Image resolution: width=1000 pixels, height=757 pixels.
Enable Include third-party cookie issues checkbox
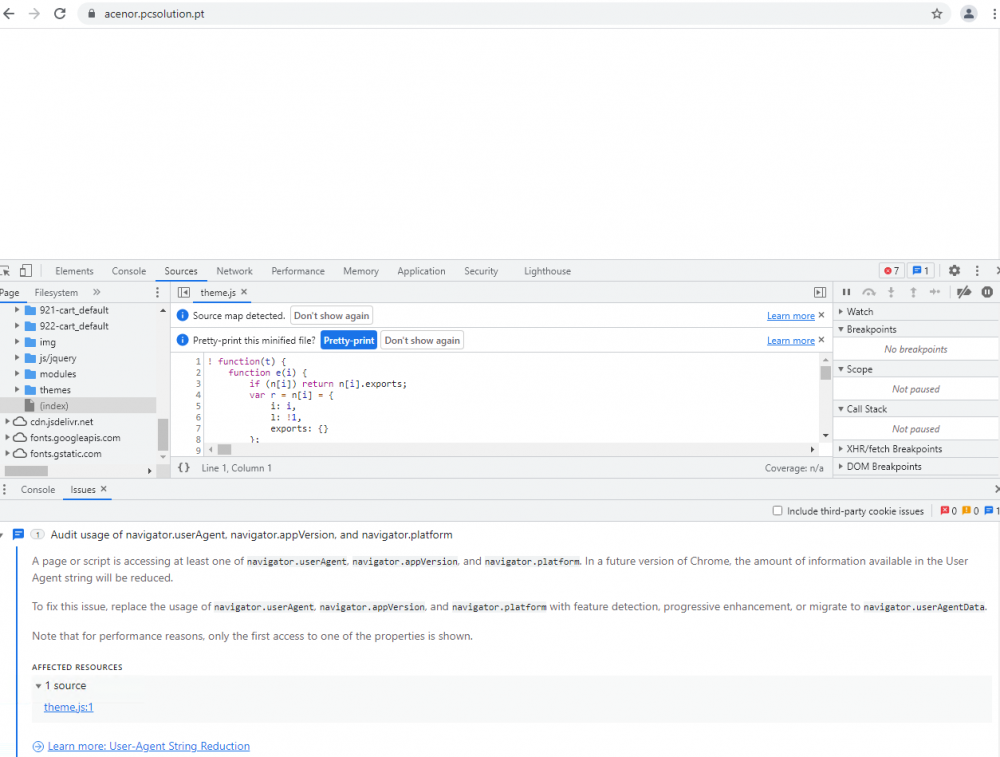(x=777, y=511)
